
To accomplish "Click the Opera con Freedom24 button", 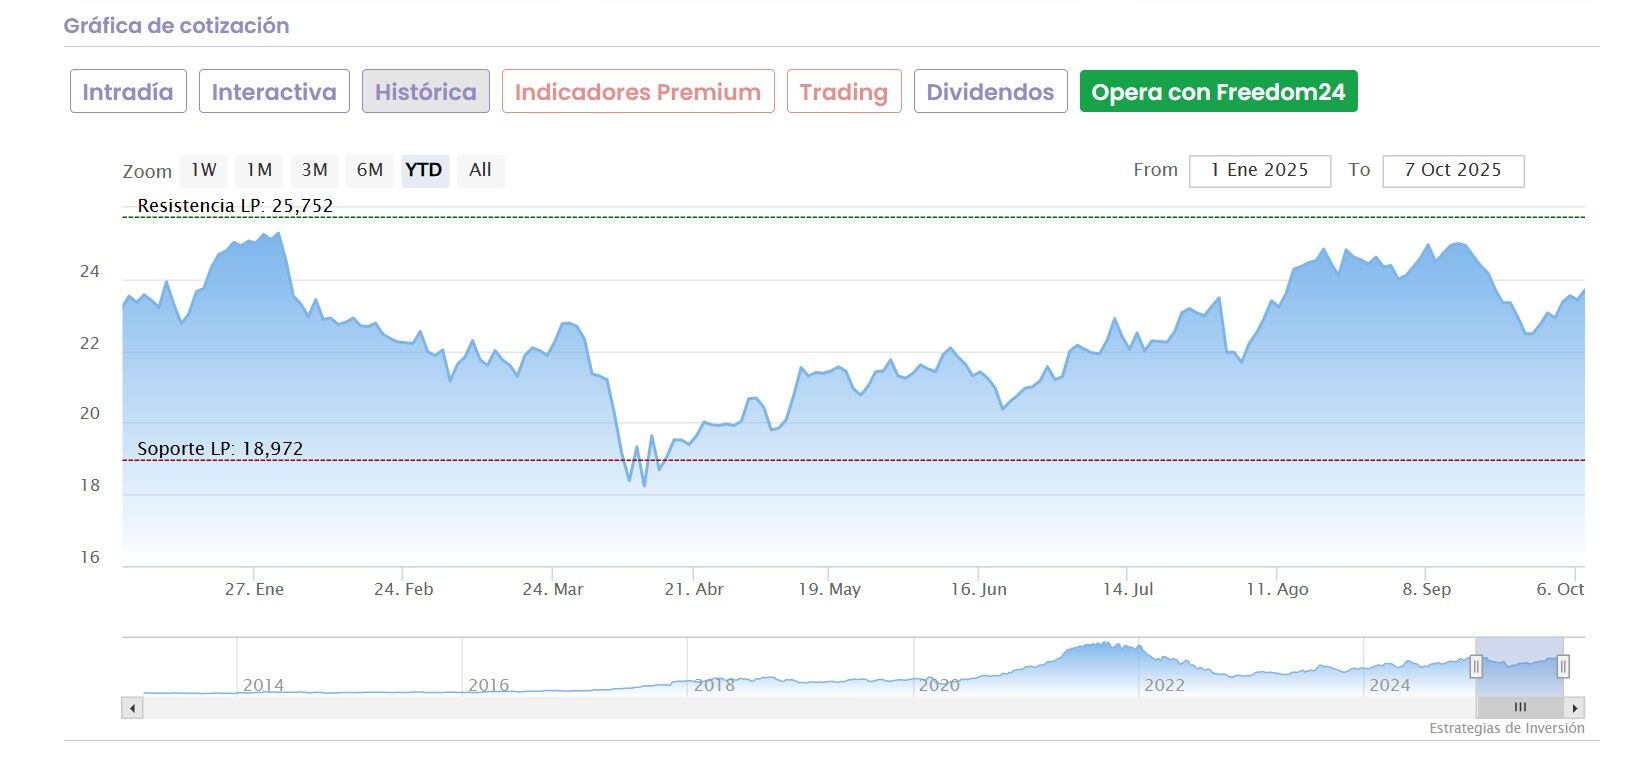I will pos(1218,92).
